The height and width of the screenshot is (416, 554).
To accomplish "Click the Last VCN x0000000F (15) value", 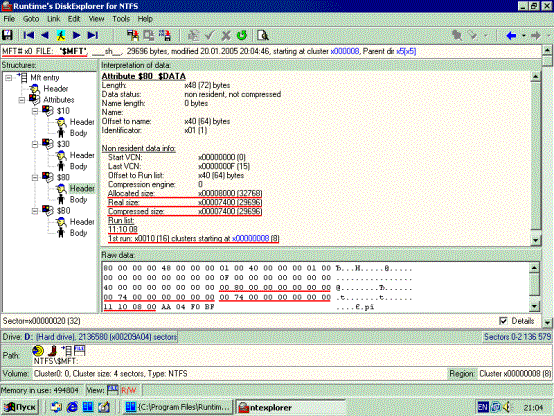I will (x=224, y=166).
